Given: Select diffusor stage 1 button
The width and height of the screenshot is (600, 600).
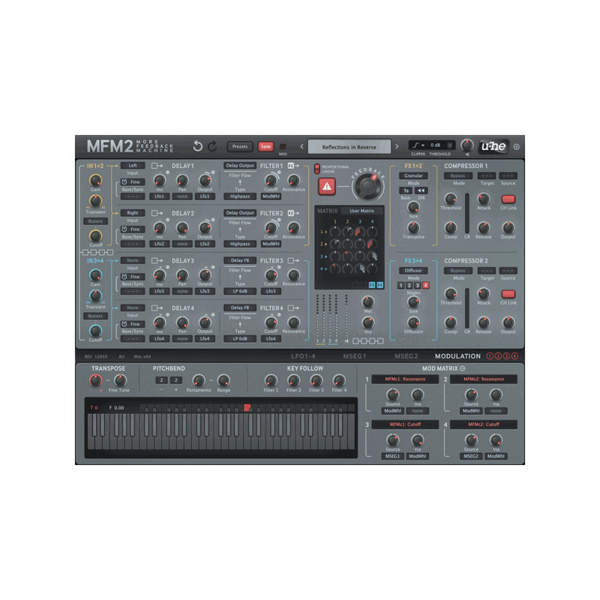Looking at the screenshot, I should point(401,285).
